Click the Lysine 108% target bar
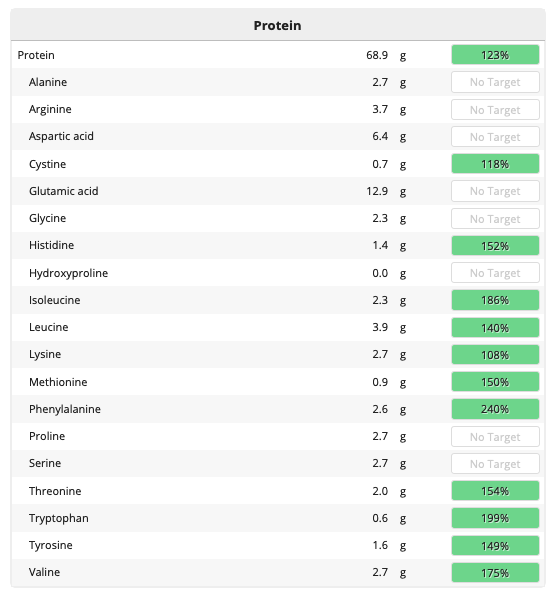Viewport: 556px width, 597px height. point(495,354)
